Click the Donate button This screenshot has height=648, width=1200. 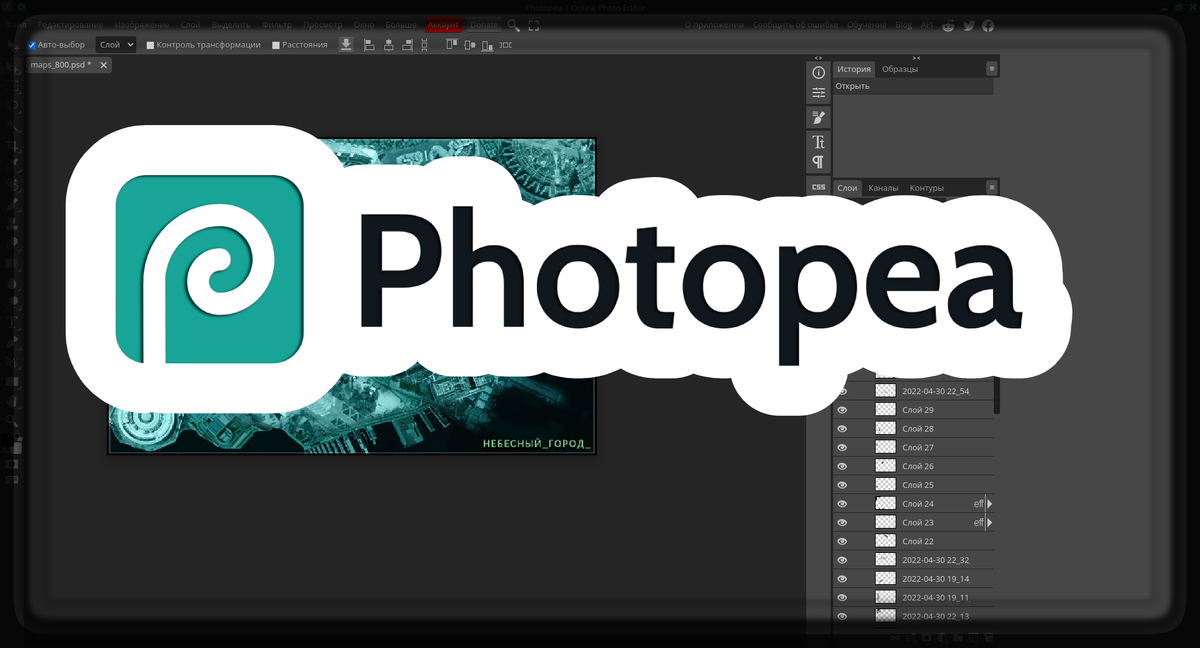484,24
